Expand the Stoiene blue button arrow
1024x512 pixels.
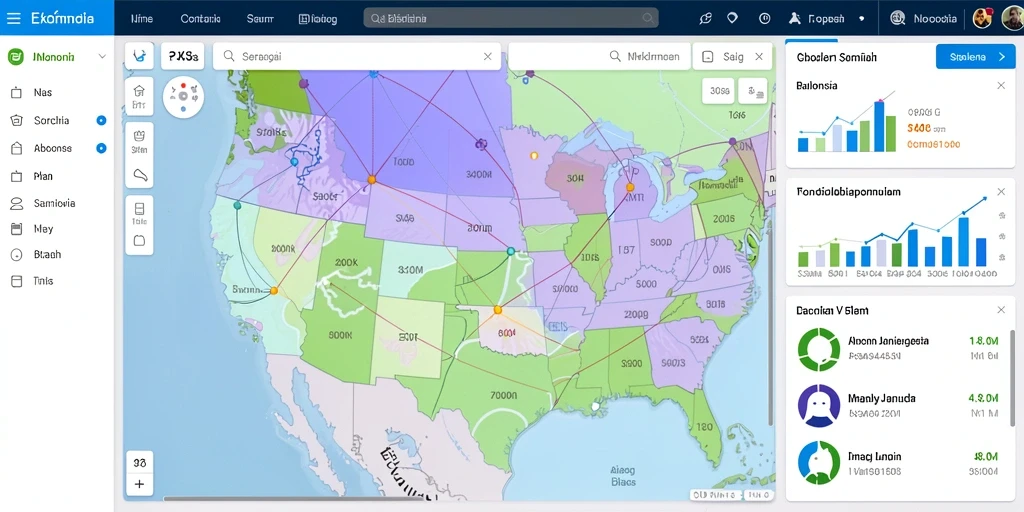[x=1002, y=57]
